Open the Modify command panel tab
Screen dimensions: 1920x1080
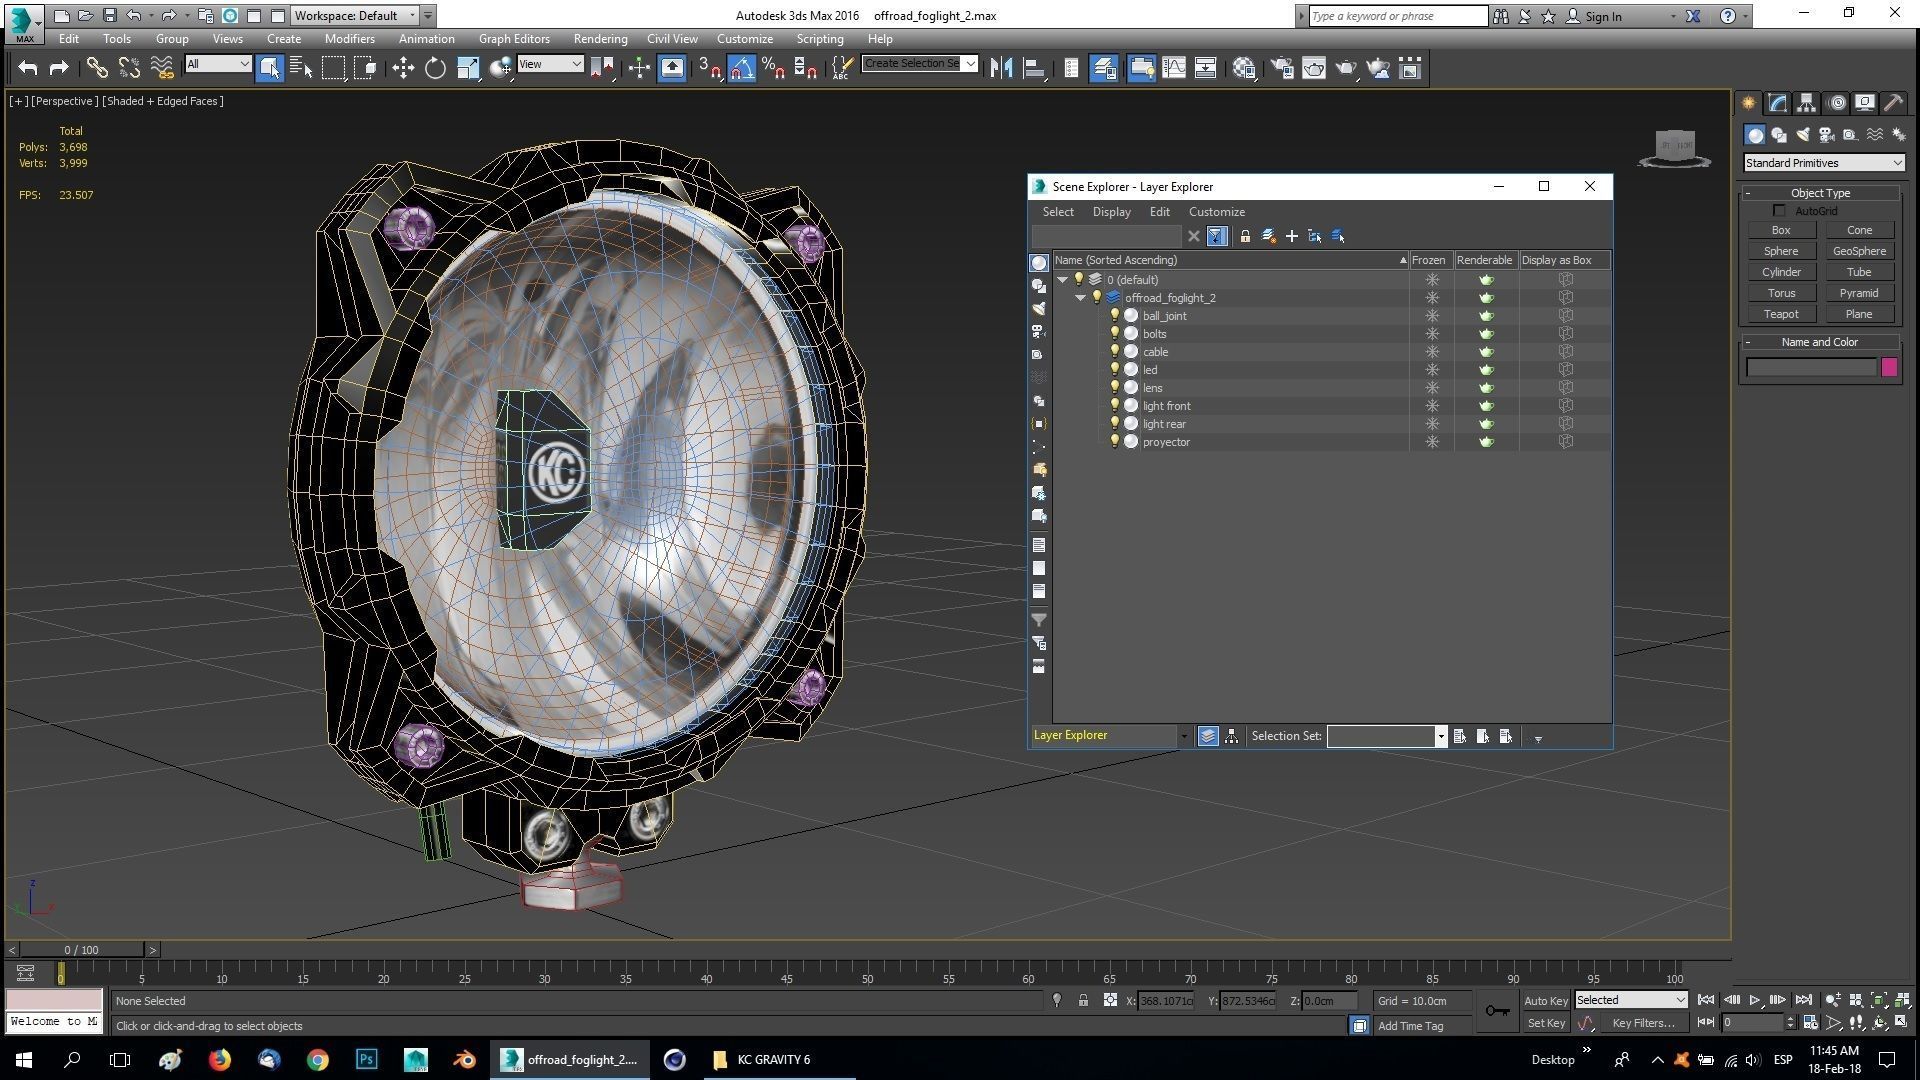click(x=1777, y=103)
